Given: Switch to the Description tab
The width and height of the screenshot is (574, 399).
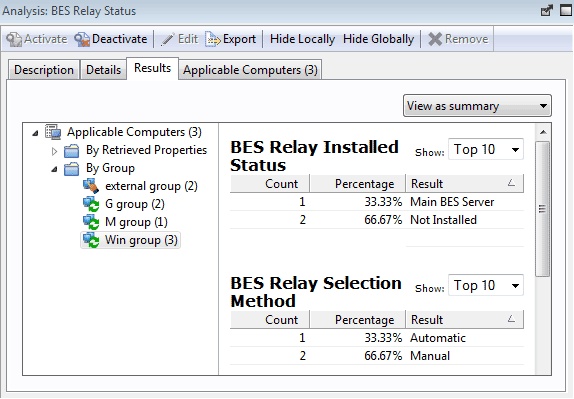Looking at the screenshot, I should (x=44, y=70).
